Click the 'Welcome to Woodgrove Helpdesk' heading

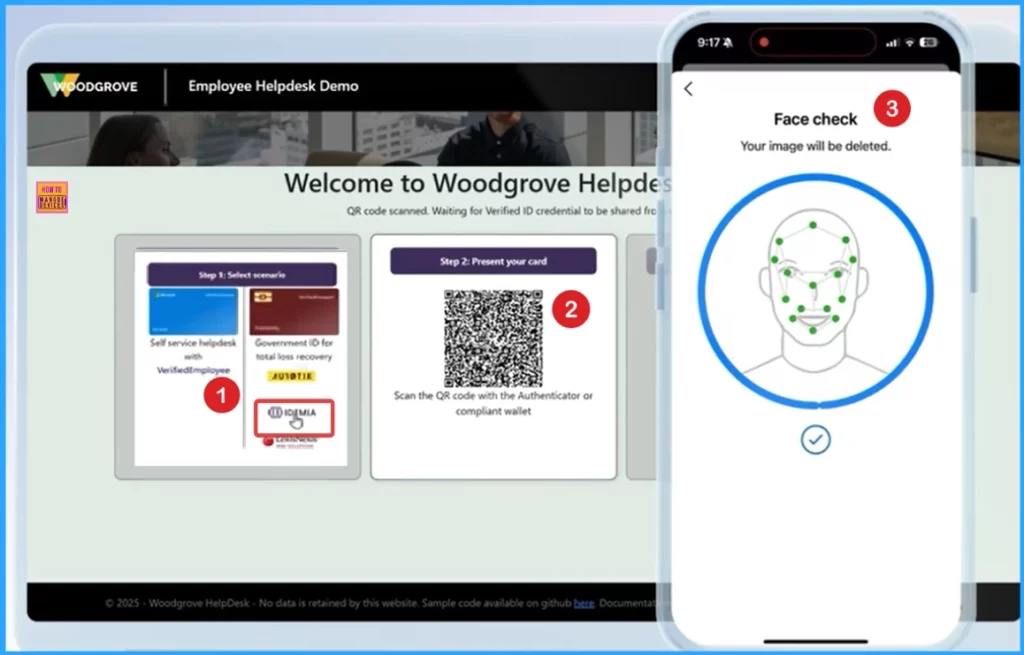[477, 184]
